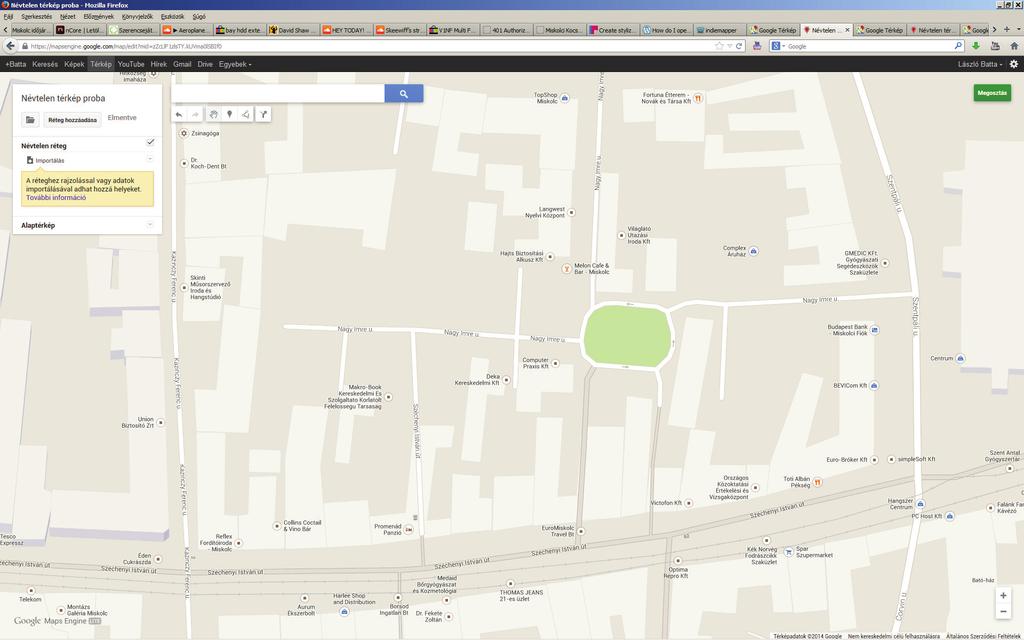1024x640 pixels.
Task: Click the browser back arrow
Action: 10,46
